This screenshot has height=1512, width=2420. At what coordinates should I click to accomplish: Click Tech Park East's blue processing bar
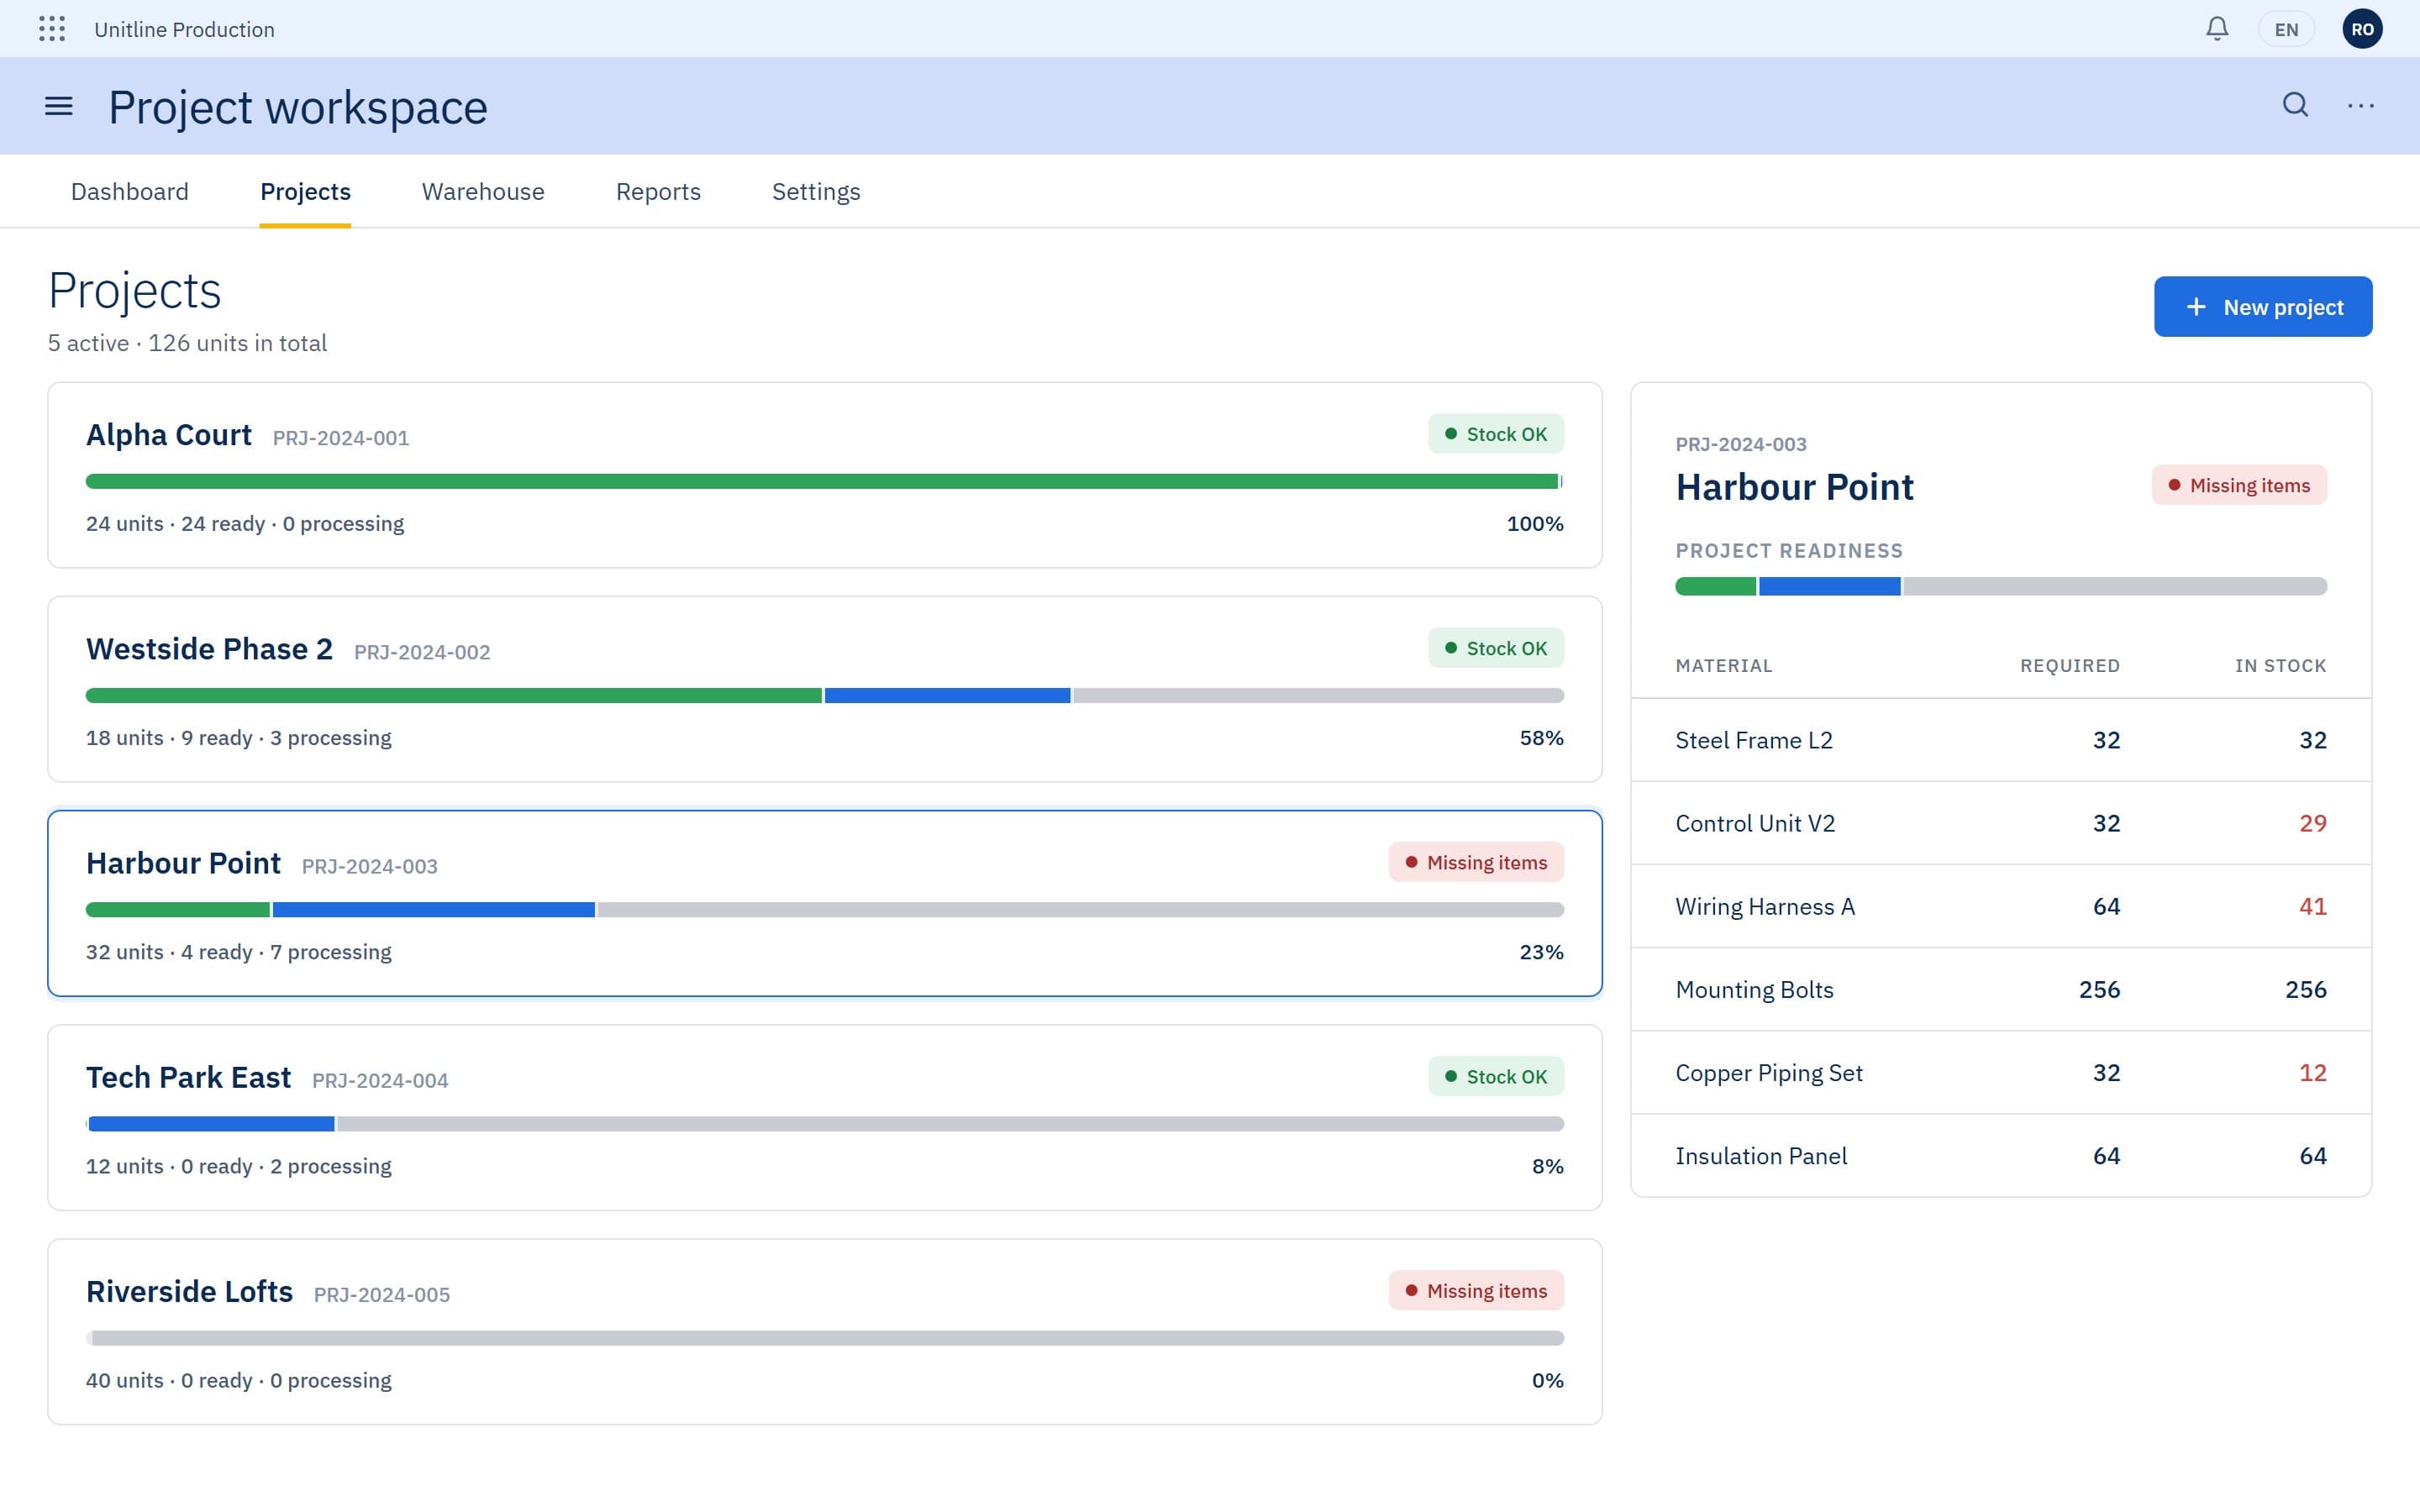(211, 1124)
